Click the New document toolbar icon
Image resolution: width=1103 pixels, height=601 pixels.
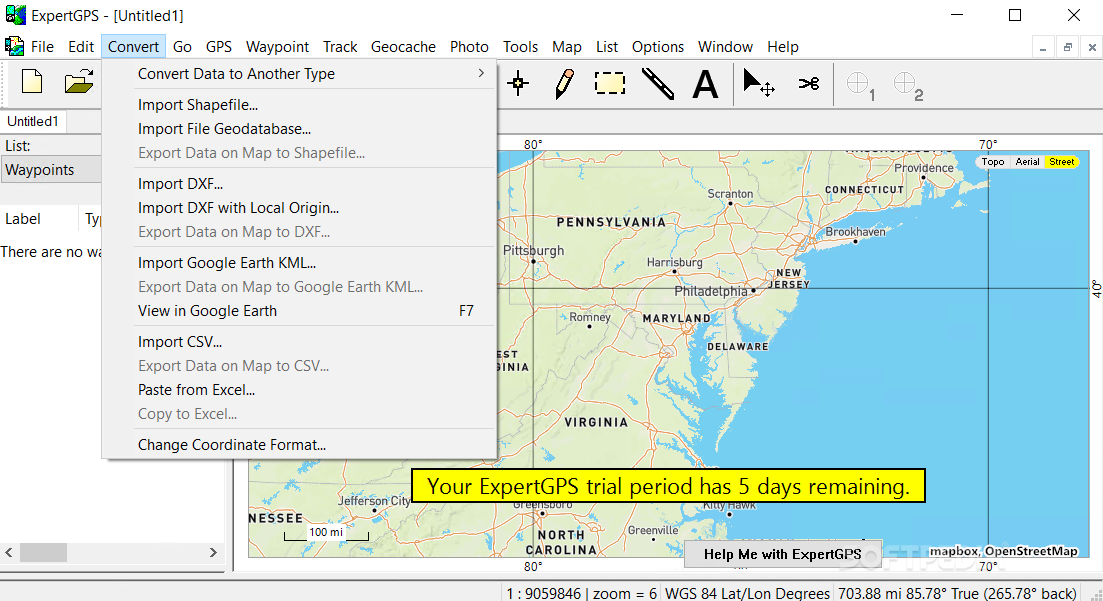(32, 82)
